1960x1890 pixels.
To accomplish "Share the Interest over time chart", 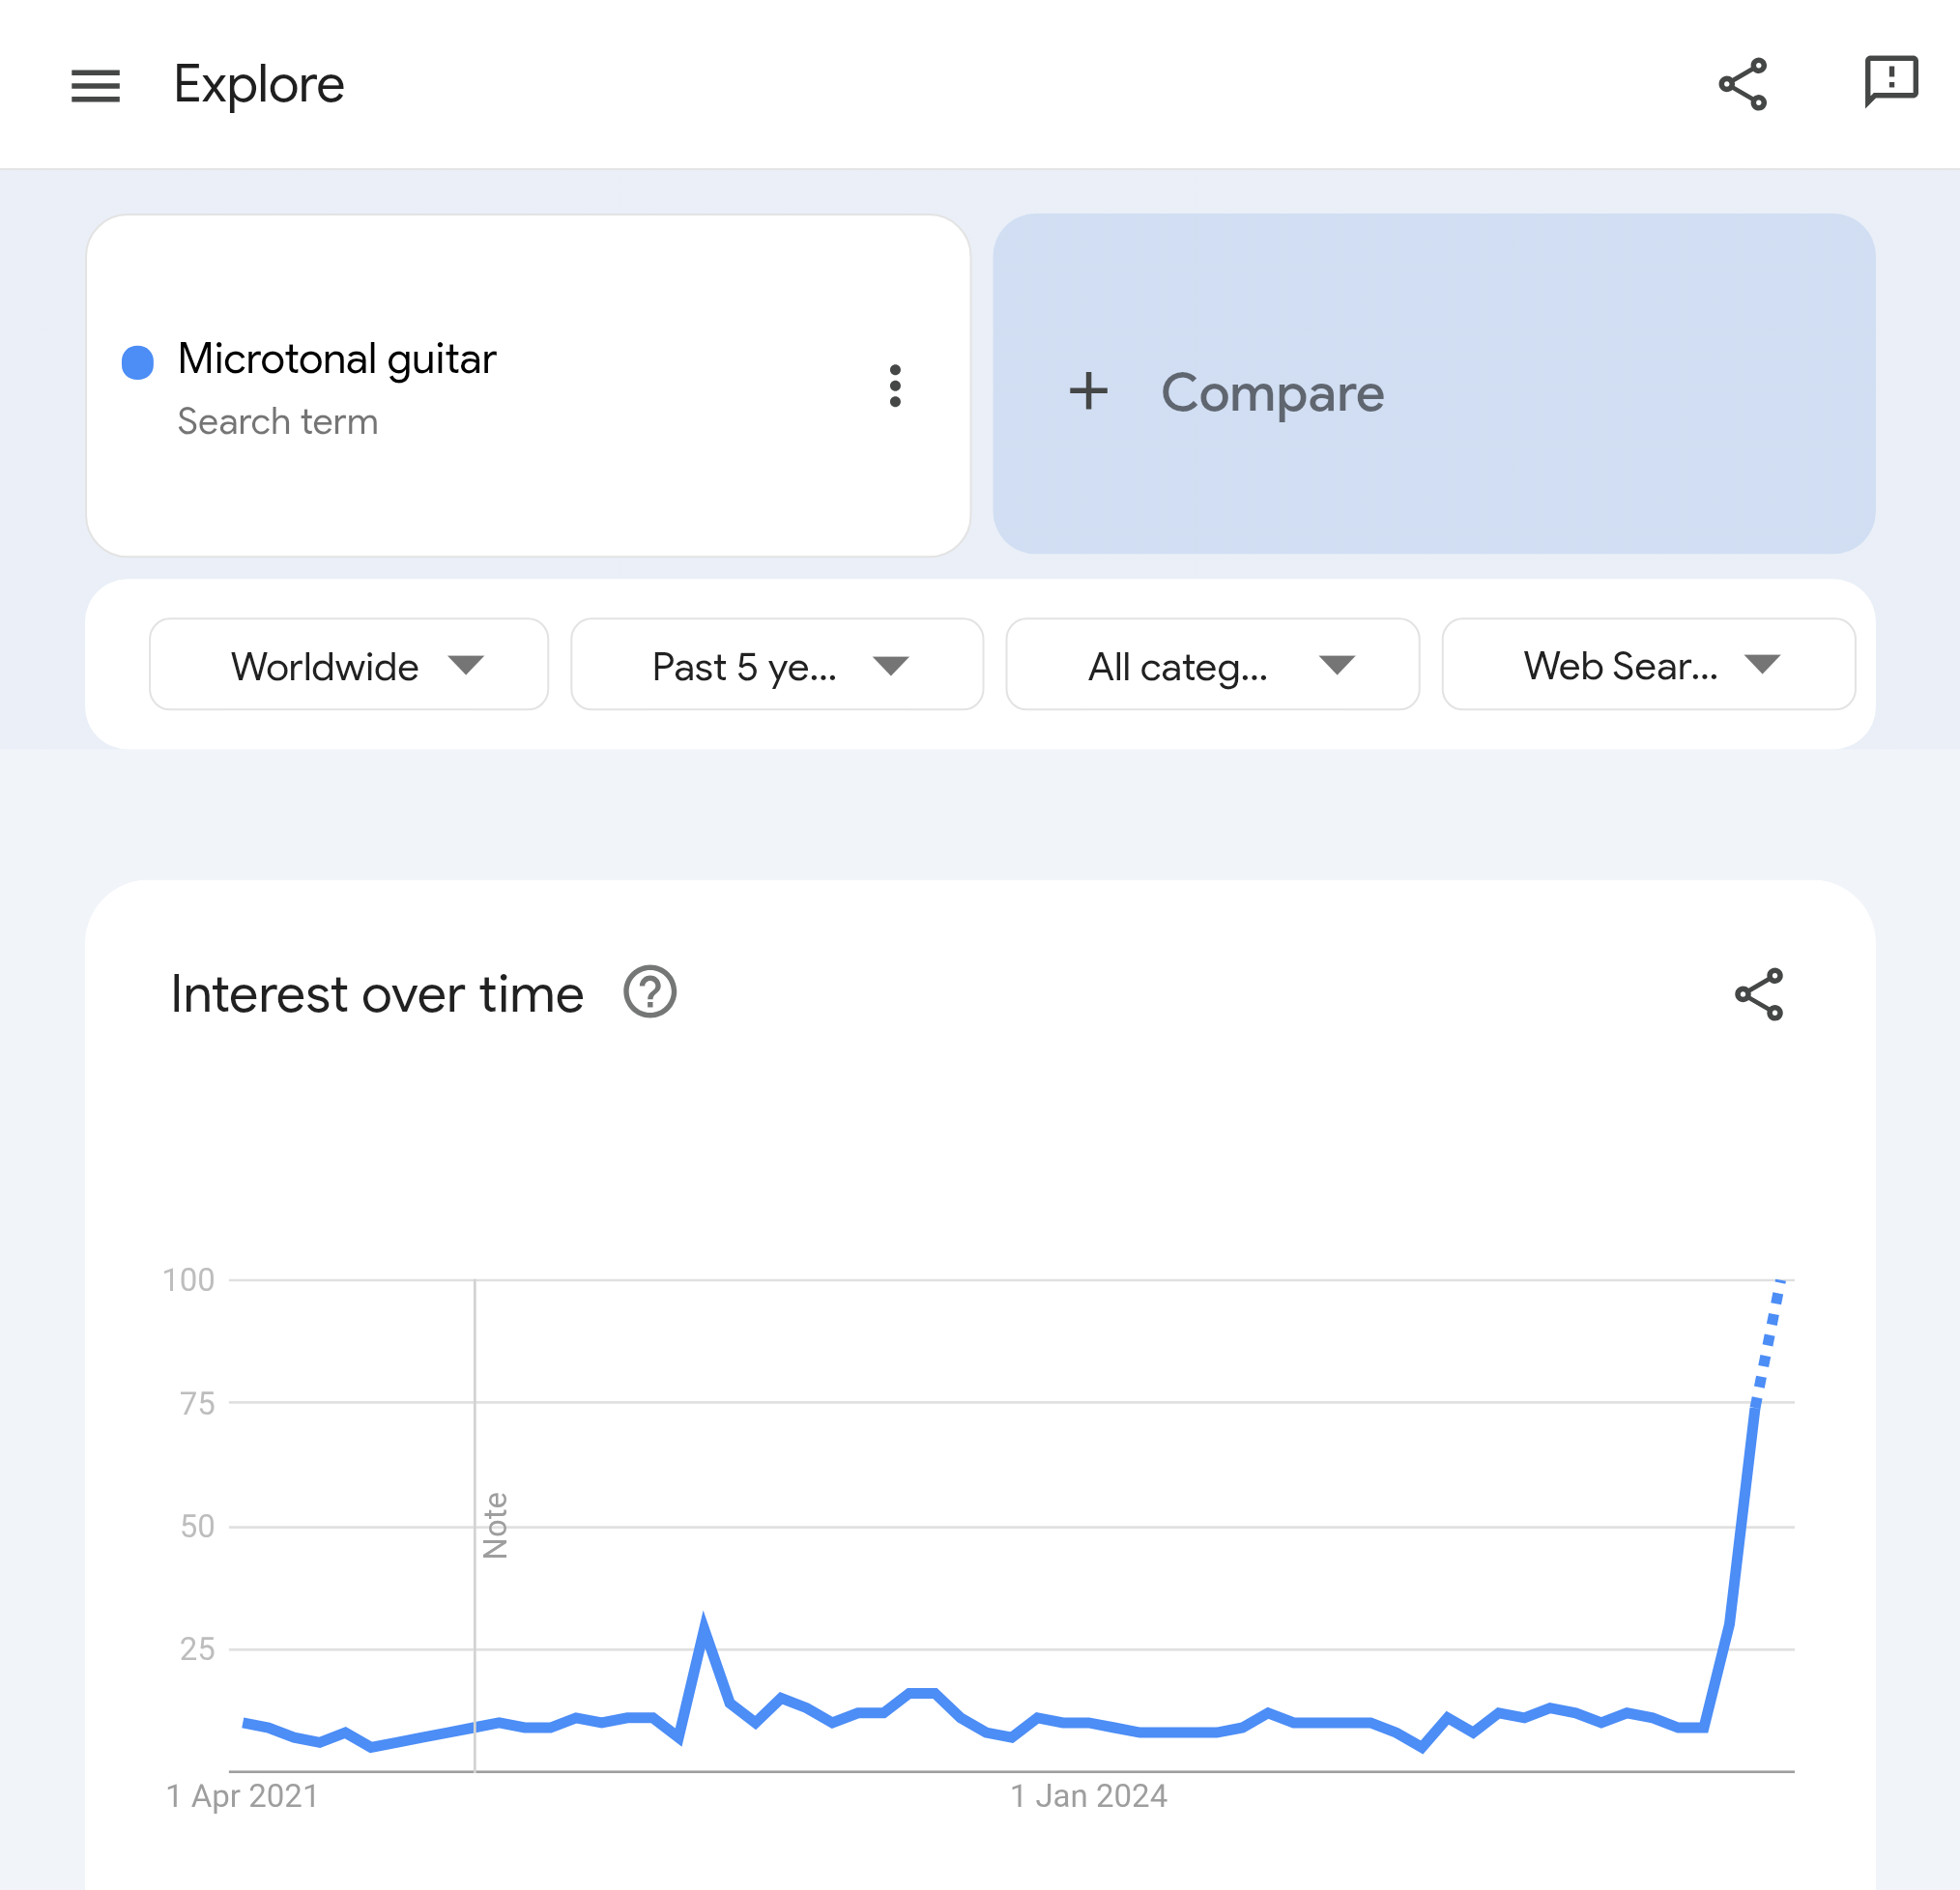I will pos(1759,994).
